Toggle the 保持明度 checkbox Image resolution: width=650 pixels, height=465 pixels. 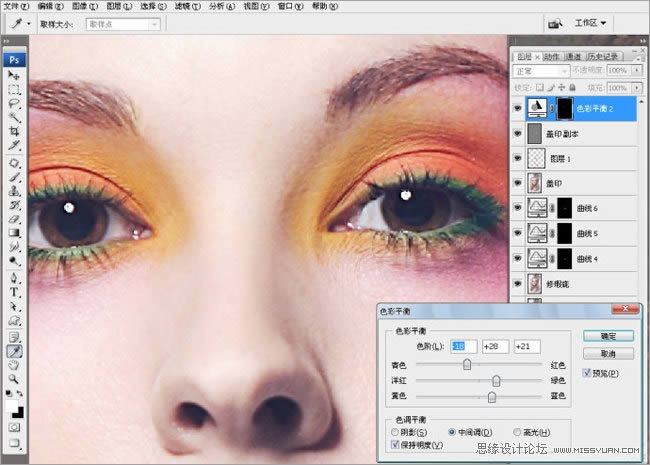(395, 445)
